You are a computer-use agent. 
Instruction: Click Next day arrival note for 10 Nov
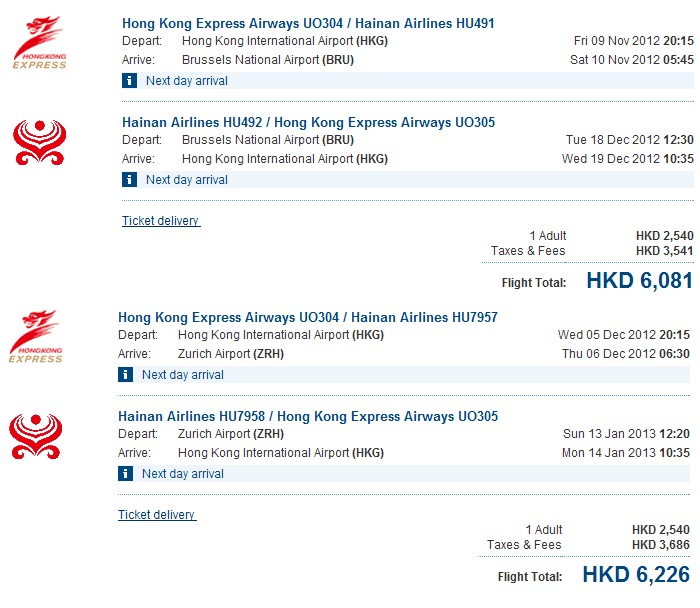point(186,81)
